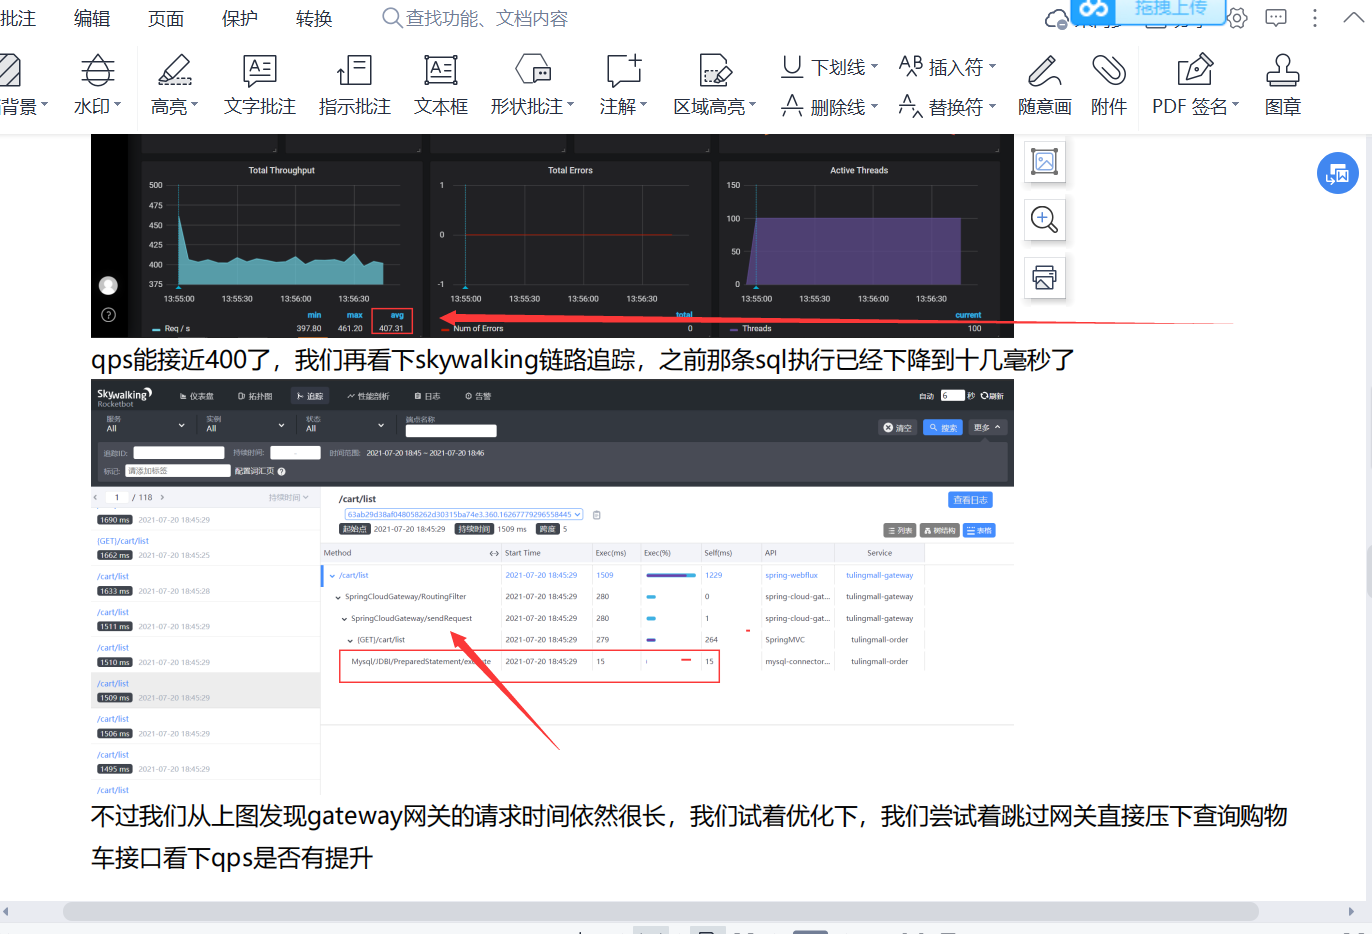Click the horizontal scrollbar left arrow
The height and width of the screenshot is (934, 1372).
6,911
